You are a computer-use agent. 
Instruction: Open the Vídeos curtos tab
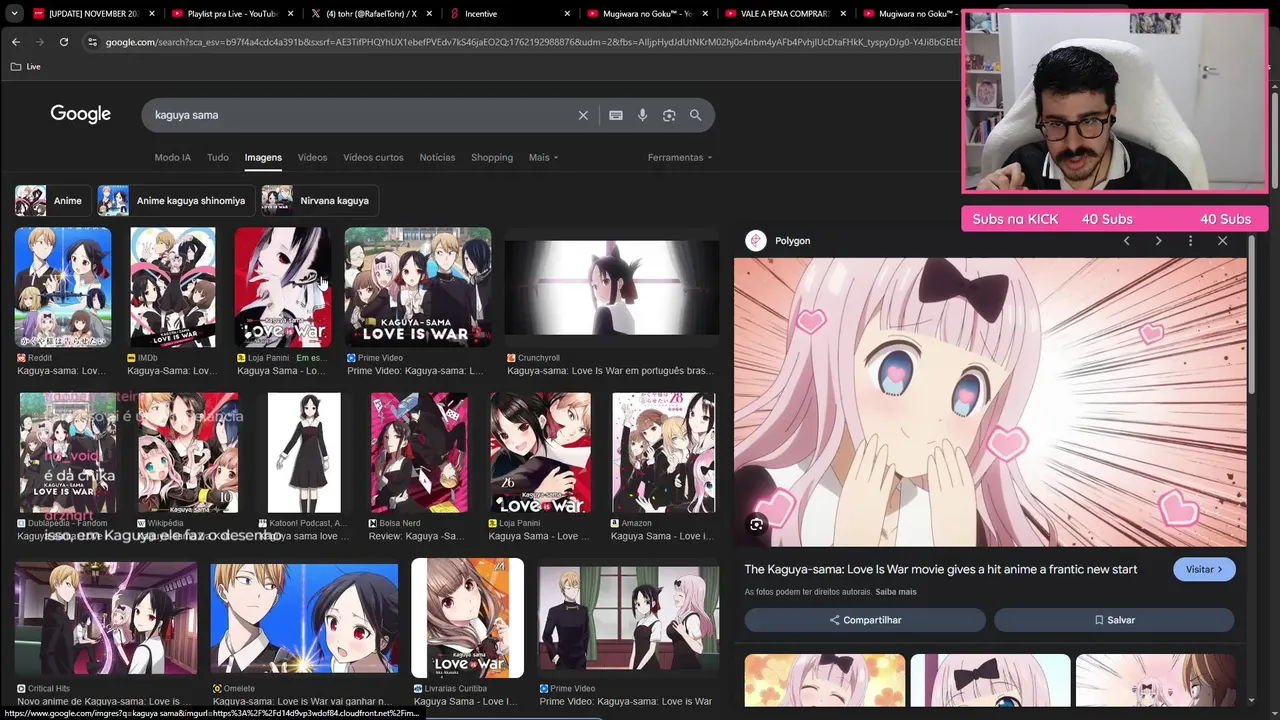tap(373, 157)
